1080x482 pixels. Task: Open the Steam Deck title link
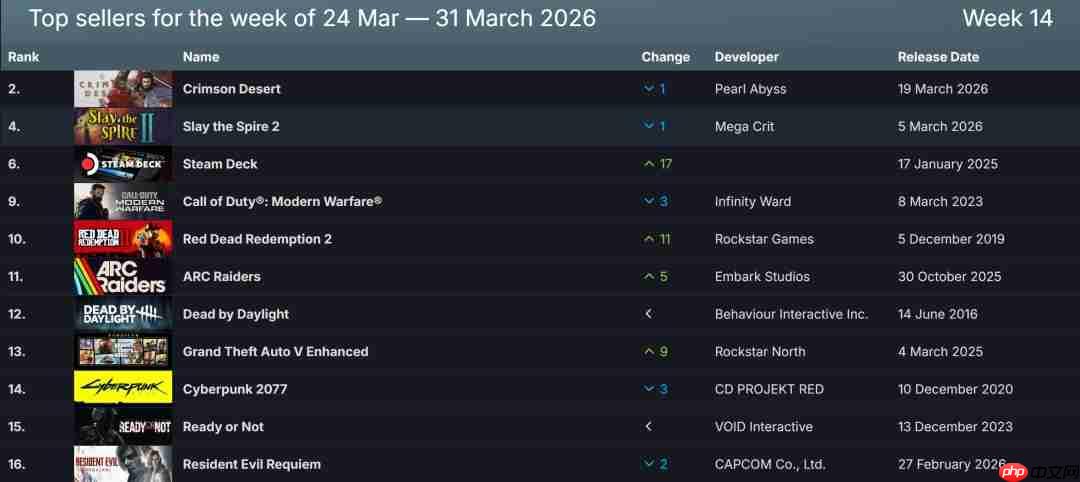(220, 164)
